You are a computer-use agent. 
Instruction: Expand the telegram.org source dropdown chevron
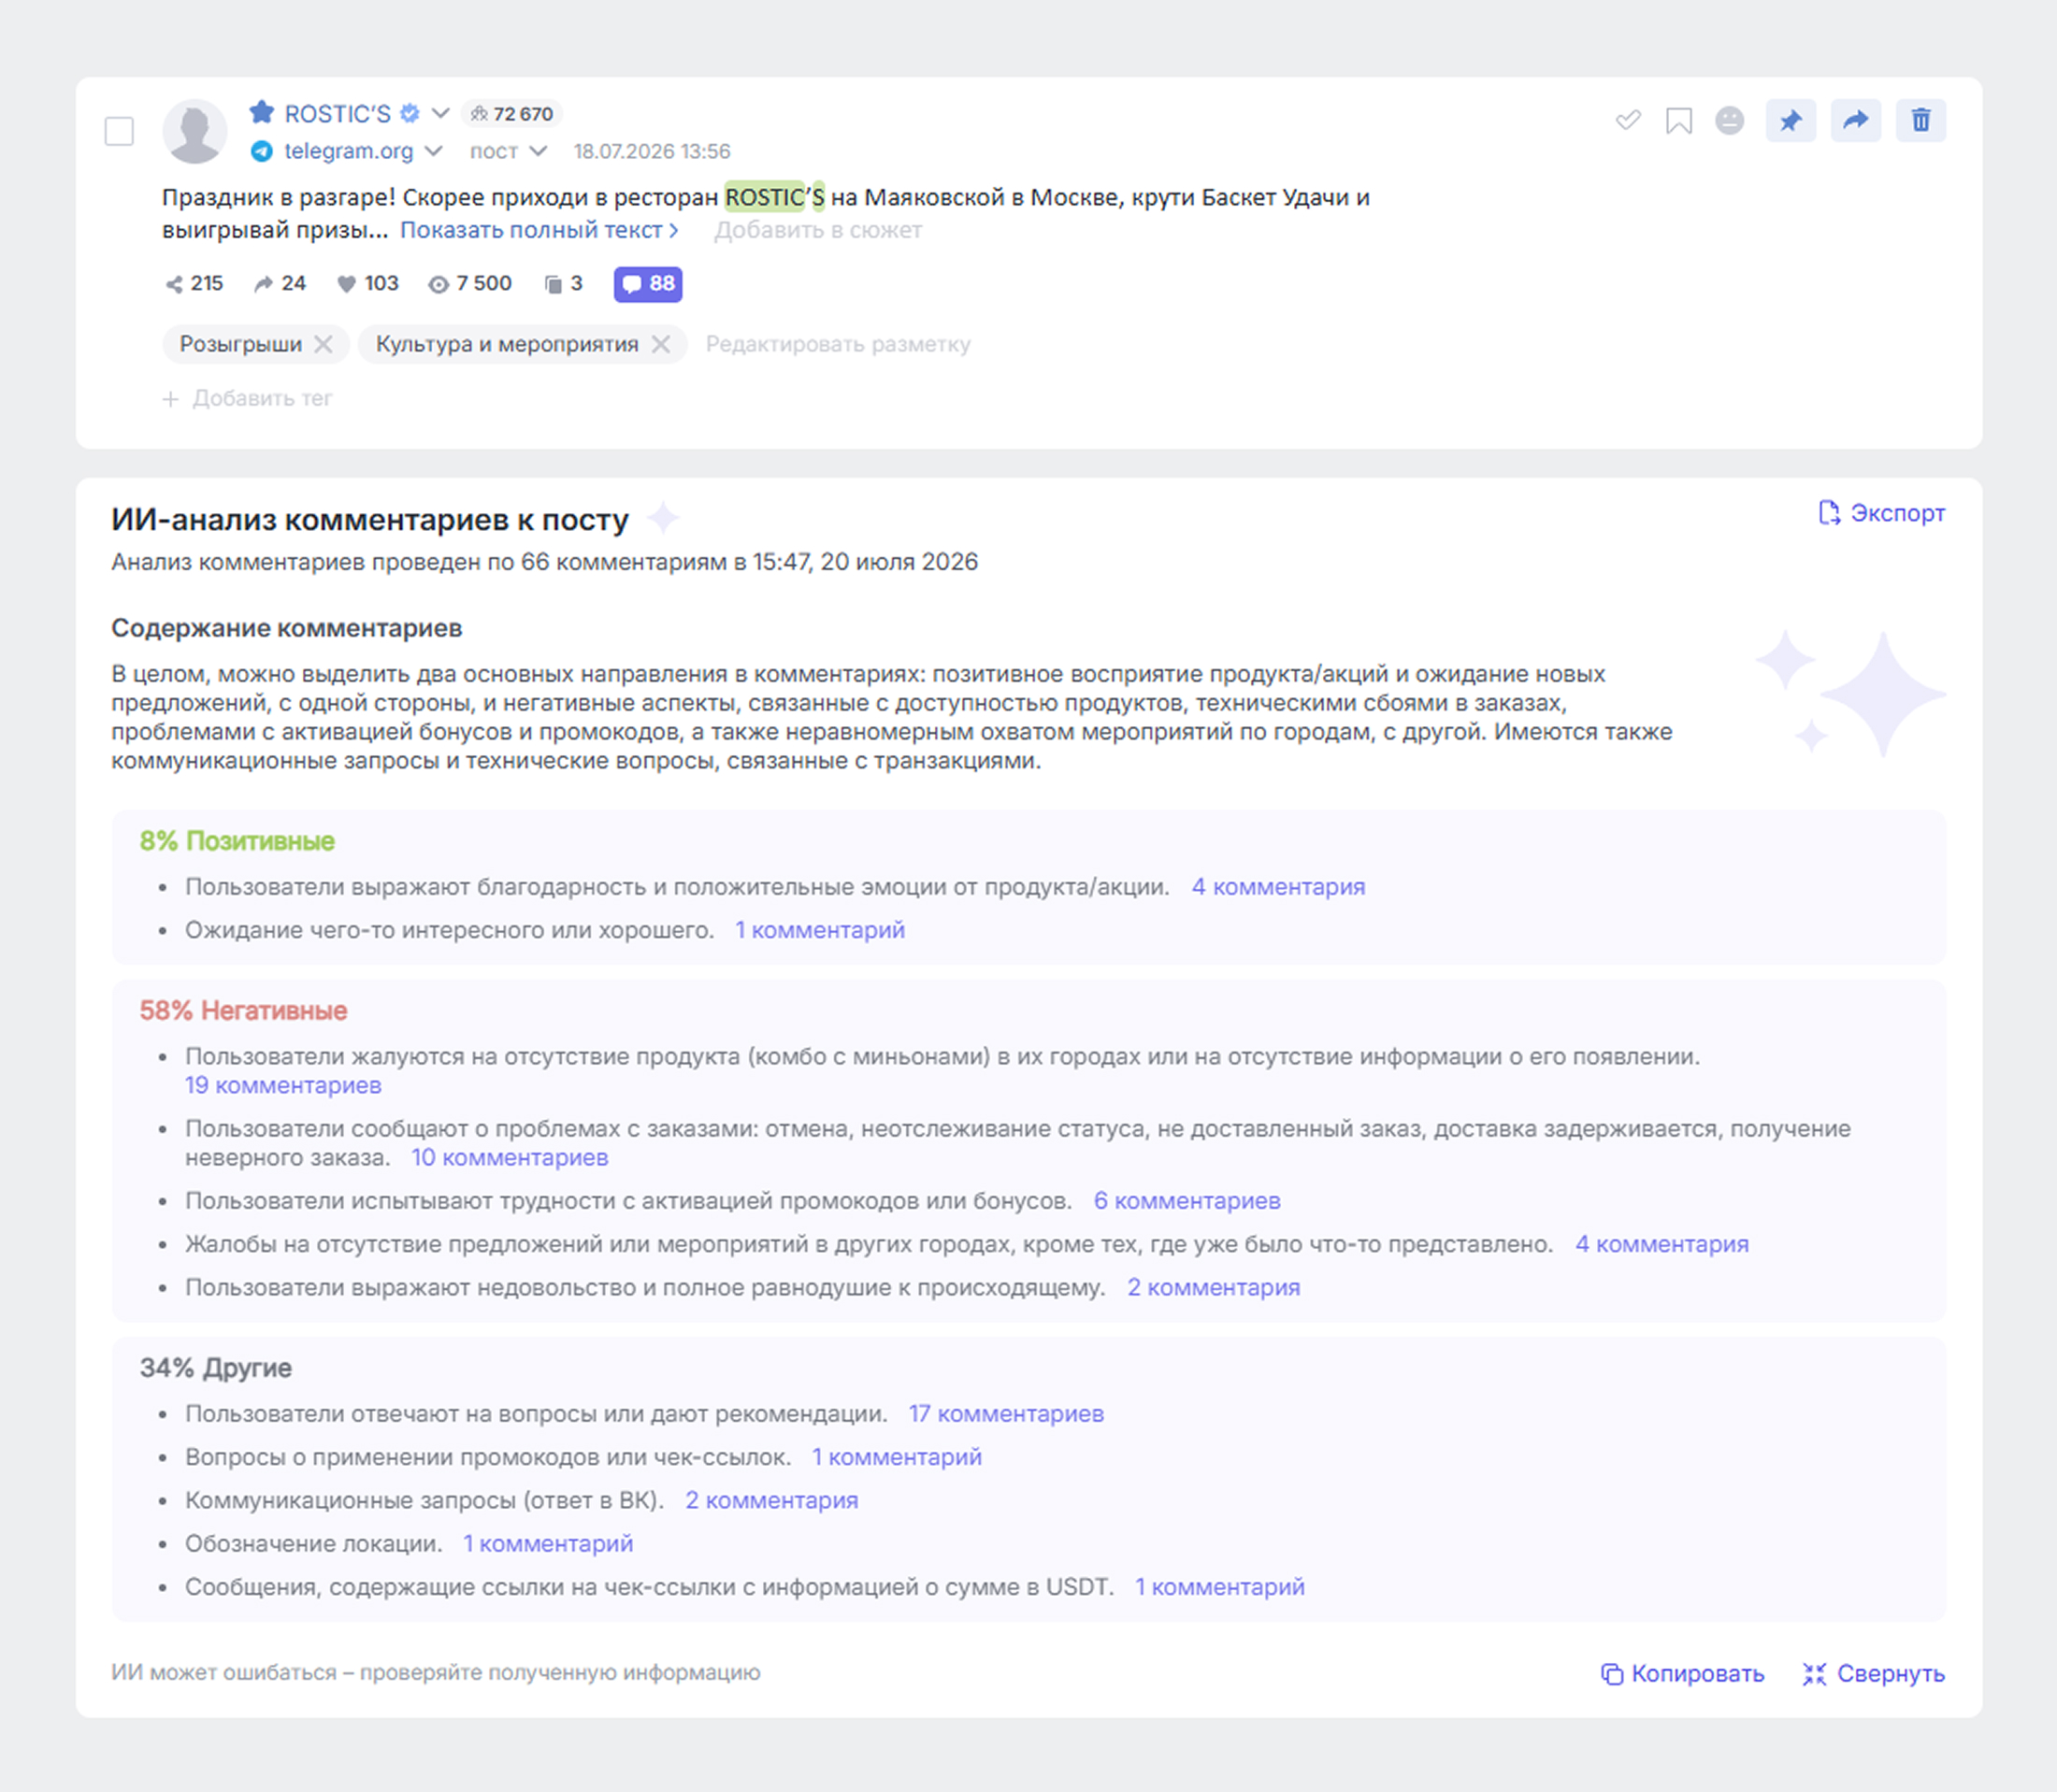[x=434, y=151]
